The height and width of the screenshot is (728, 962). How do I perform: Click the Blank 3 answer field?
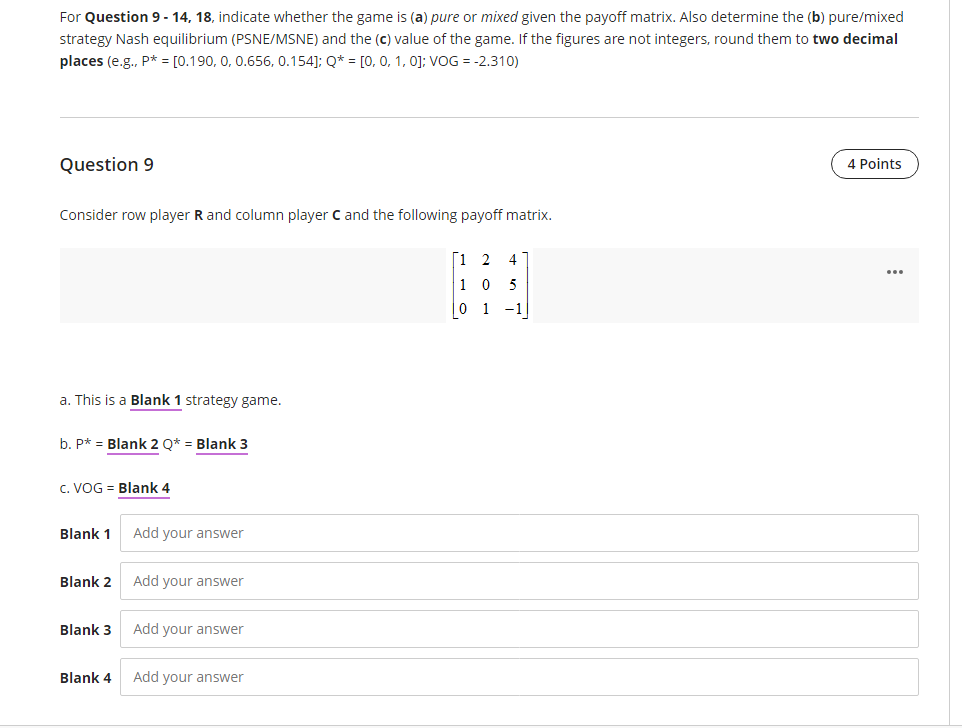click(520, 628)
